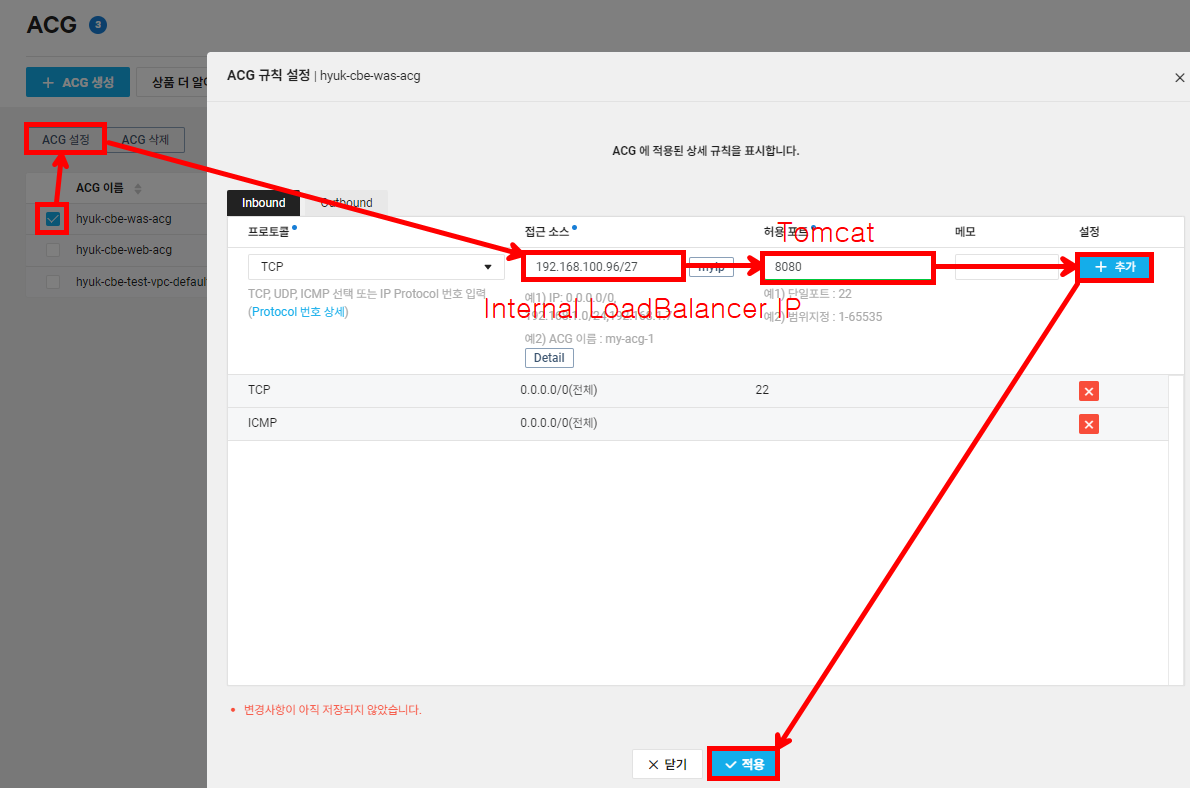This screenshot has width=1190, height=788.
Task: Open the Protocol 번호 상세 link
Action: (299, 312)
